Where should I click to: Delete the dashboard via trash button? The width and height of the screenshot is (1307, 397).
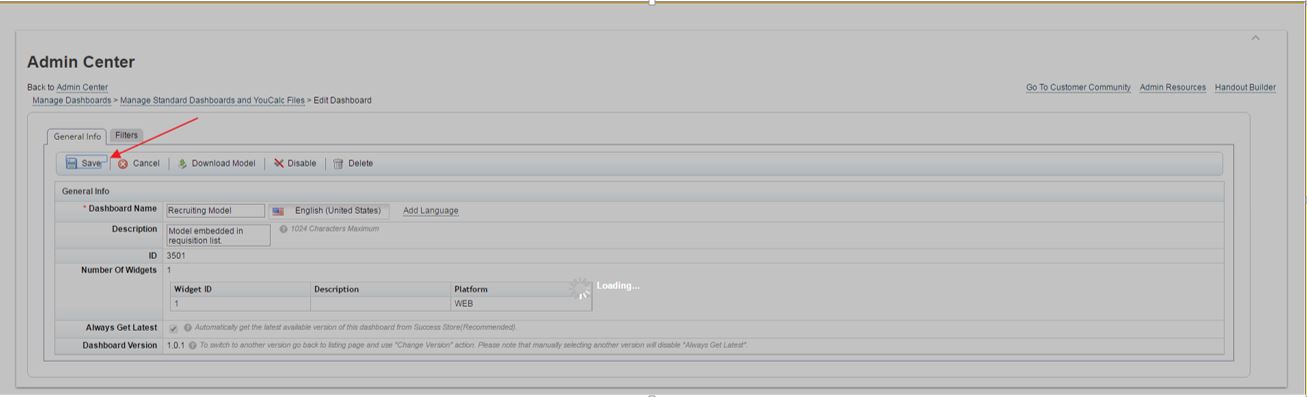click(x=353, y=163)
